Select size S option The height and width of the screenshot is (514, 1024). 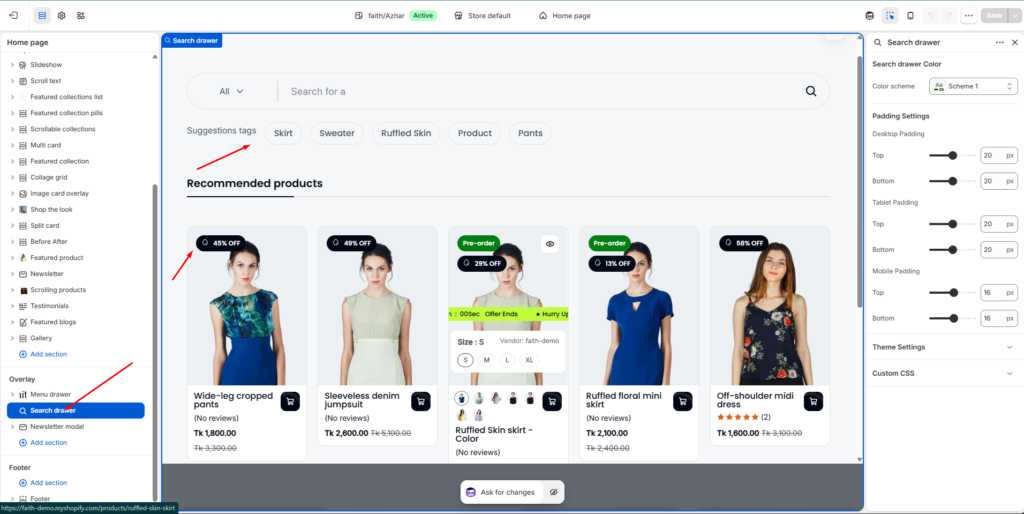point(466,360)
